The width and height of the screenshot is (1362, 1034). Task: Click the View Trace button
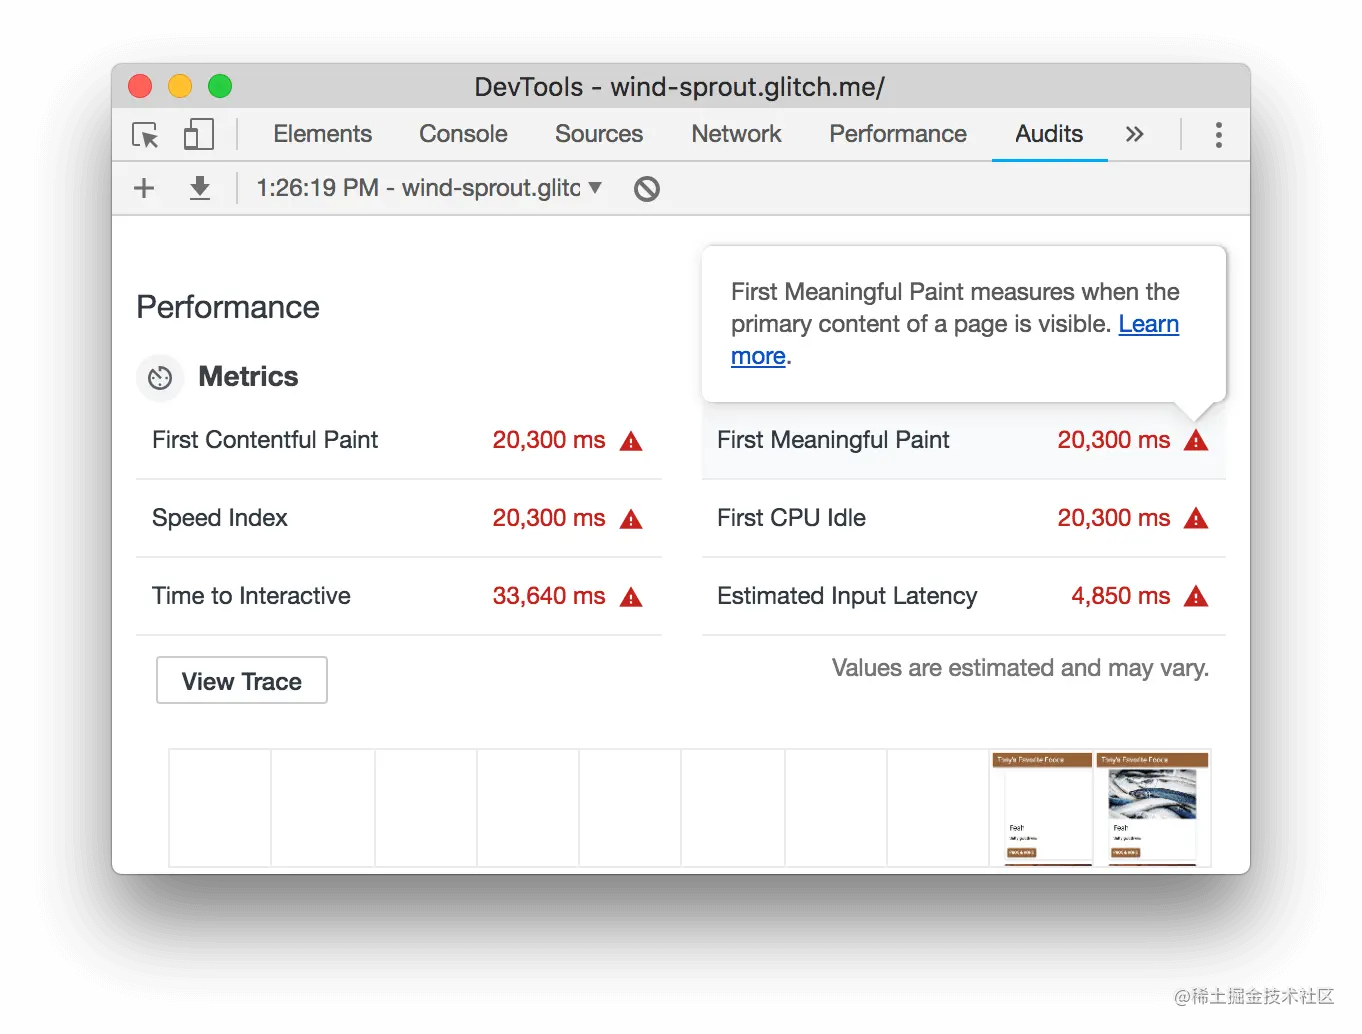[242, 681]
